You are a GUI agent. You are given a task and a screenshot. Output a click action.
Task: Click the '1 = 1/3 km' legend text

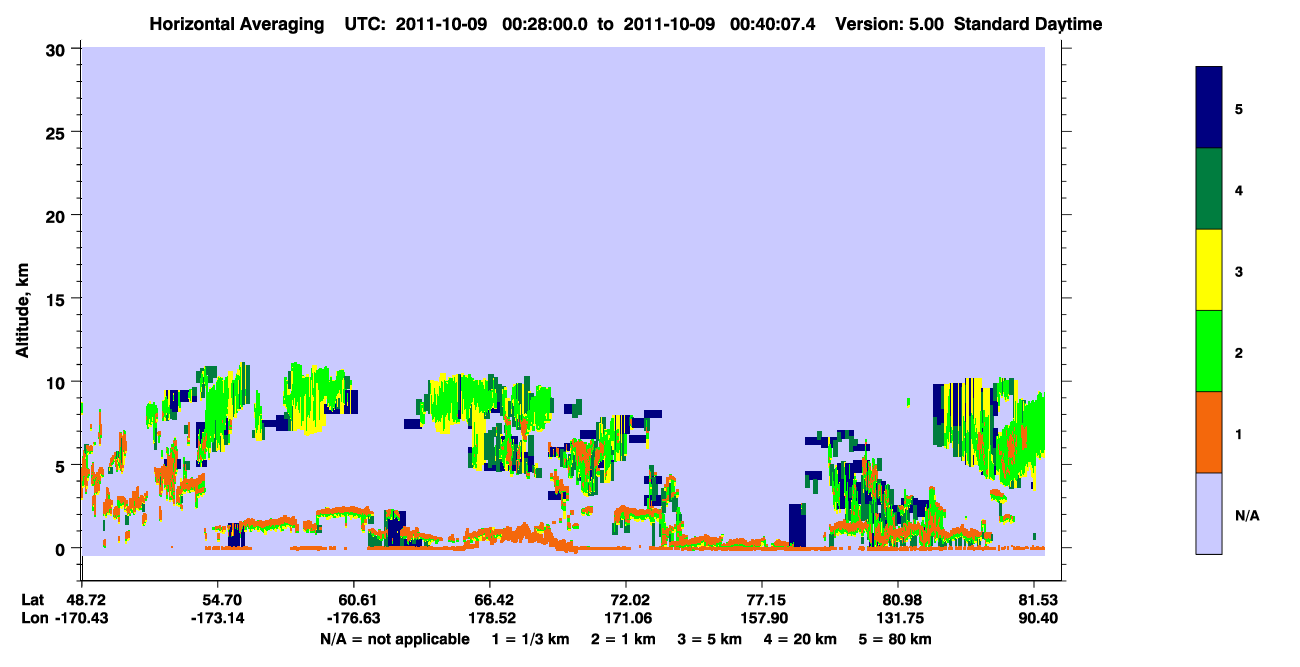pos(530,639)
